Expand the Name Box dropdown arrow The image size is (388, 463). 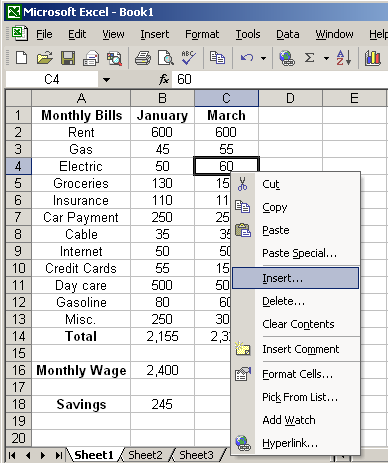click(106, 80)
